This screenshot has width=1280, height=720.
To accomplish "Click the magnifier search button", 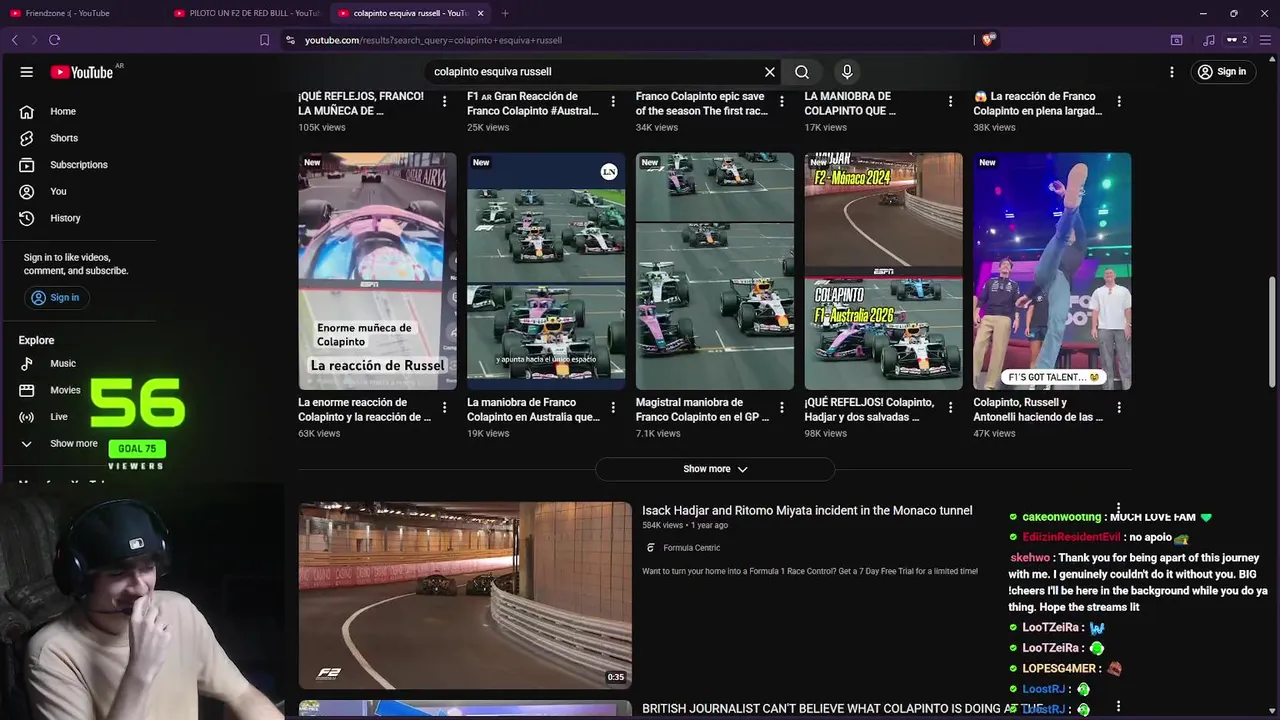I will coord(802,72).
